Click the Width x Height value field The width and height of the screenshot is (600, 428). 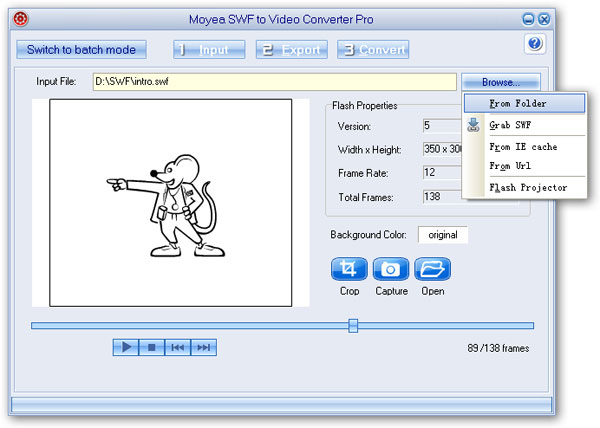click(442, 149)
